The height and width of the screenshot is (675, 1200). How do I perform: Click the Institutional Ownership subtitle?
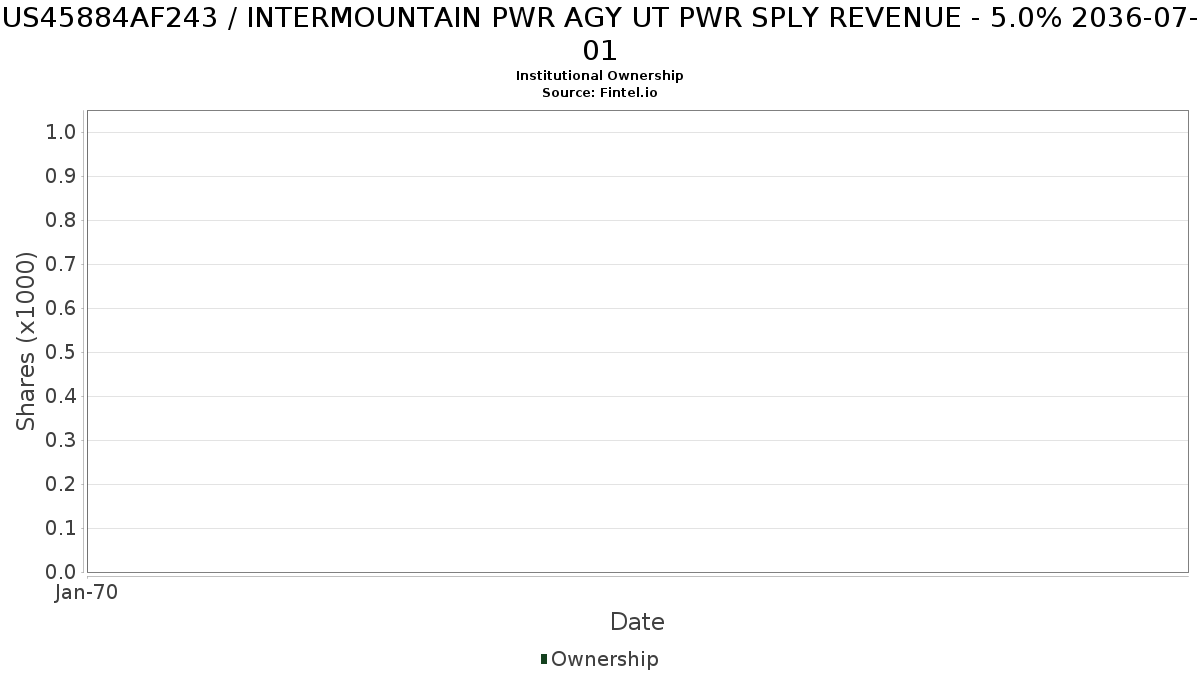tap(600, 76)
